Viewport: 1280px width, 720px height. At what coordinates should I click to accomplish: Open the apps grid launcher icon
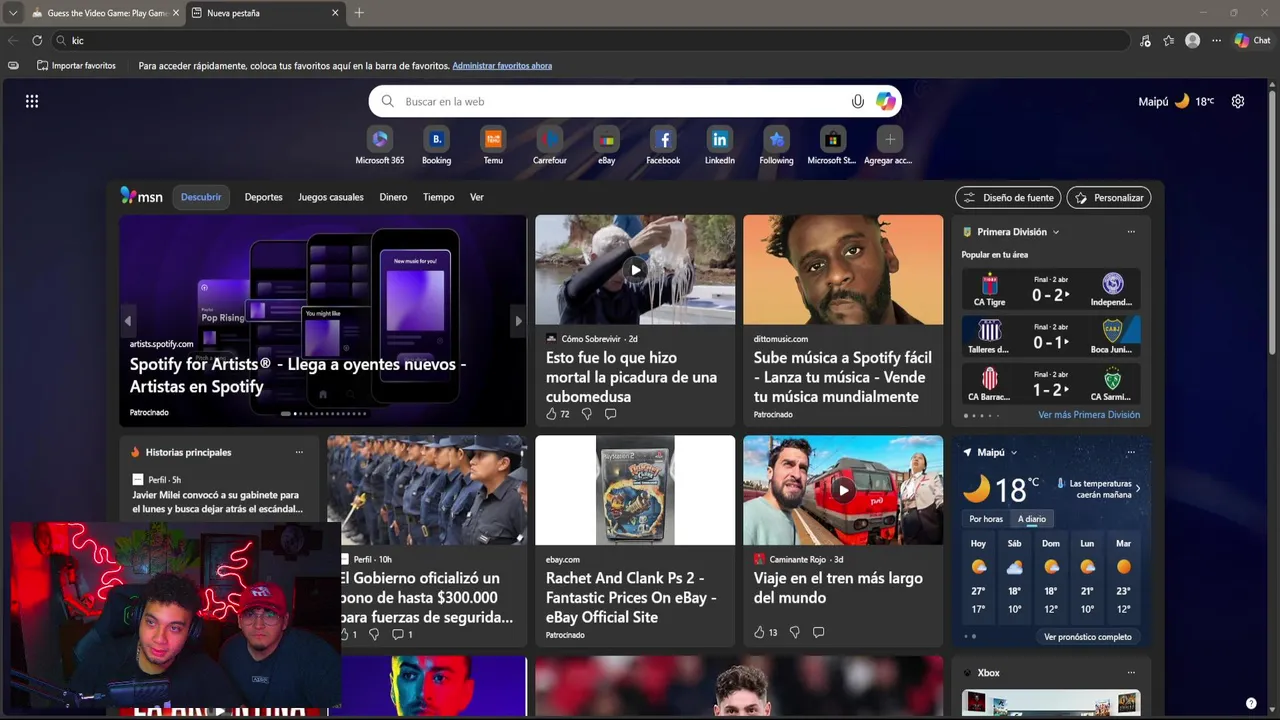tap(32, 101)
